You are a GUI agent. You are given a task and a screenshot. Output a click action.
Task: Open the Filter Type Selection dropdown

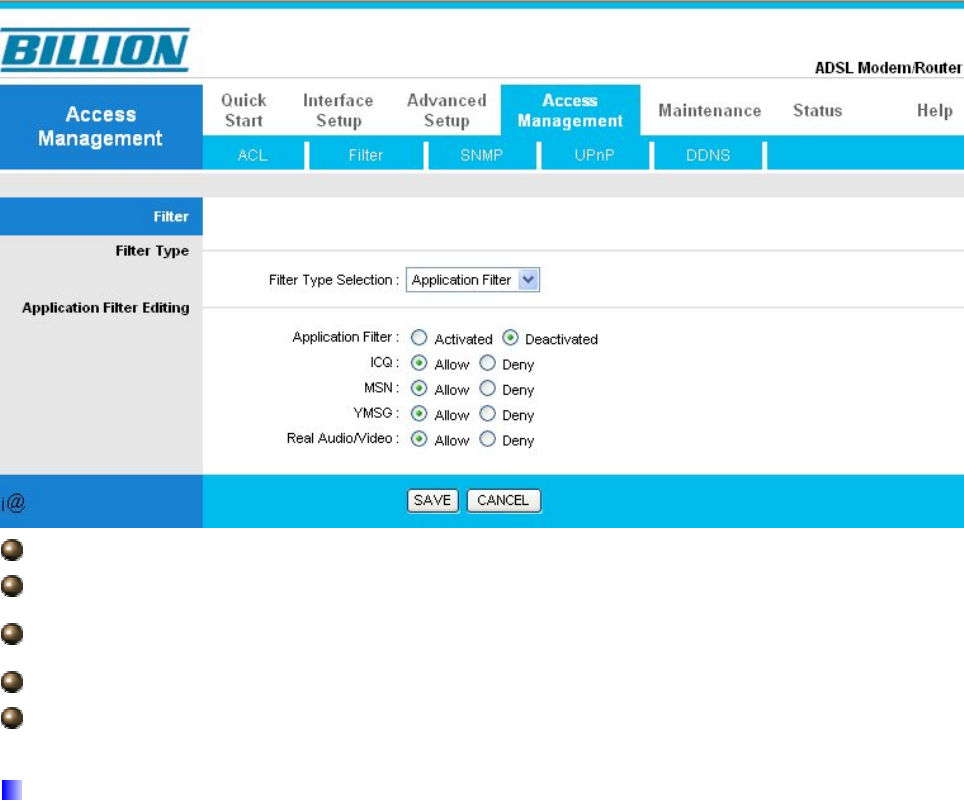(x=473, y=280)
